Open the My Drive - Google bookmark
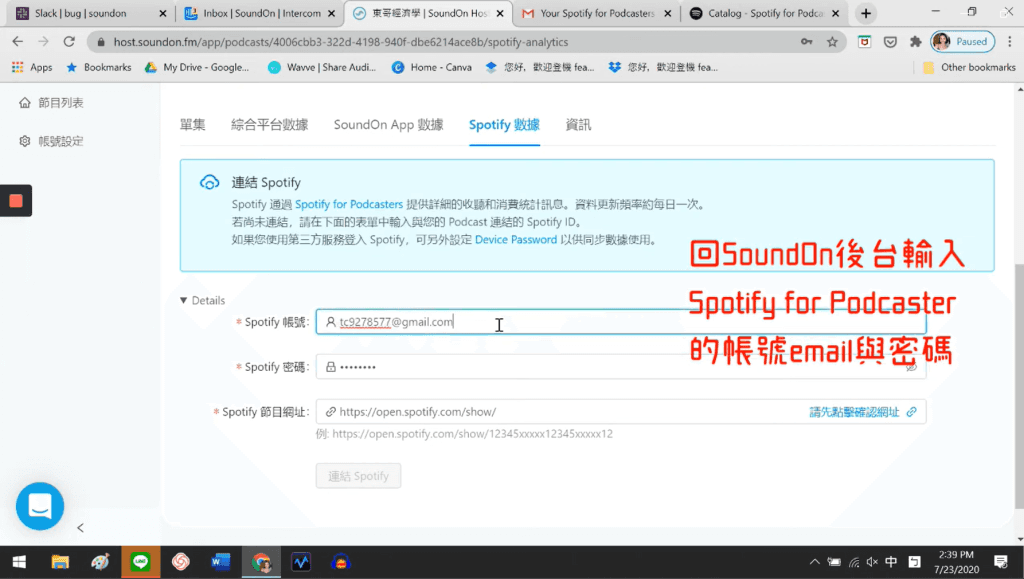 tap(197, 67)
